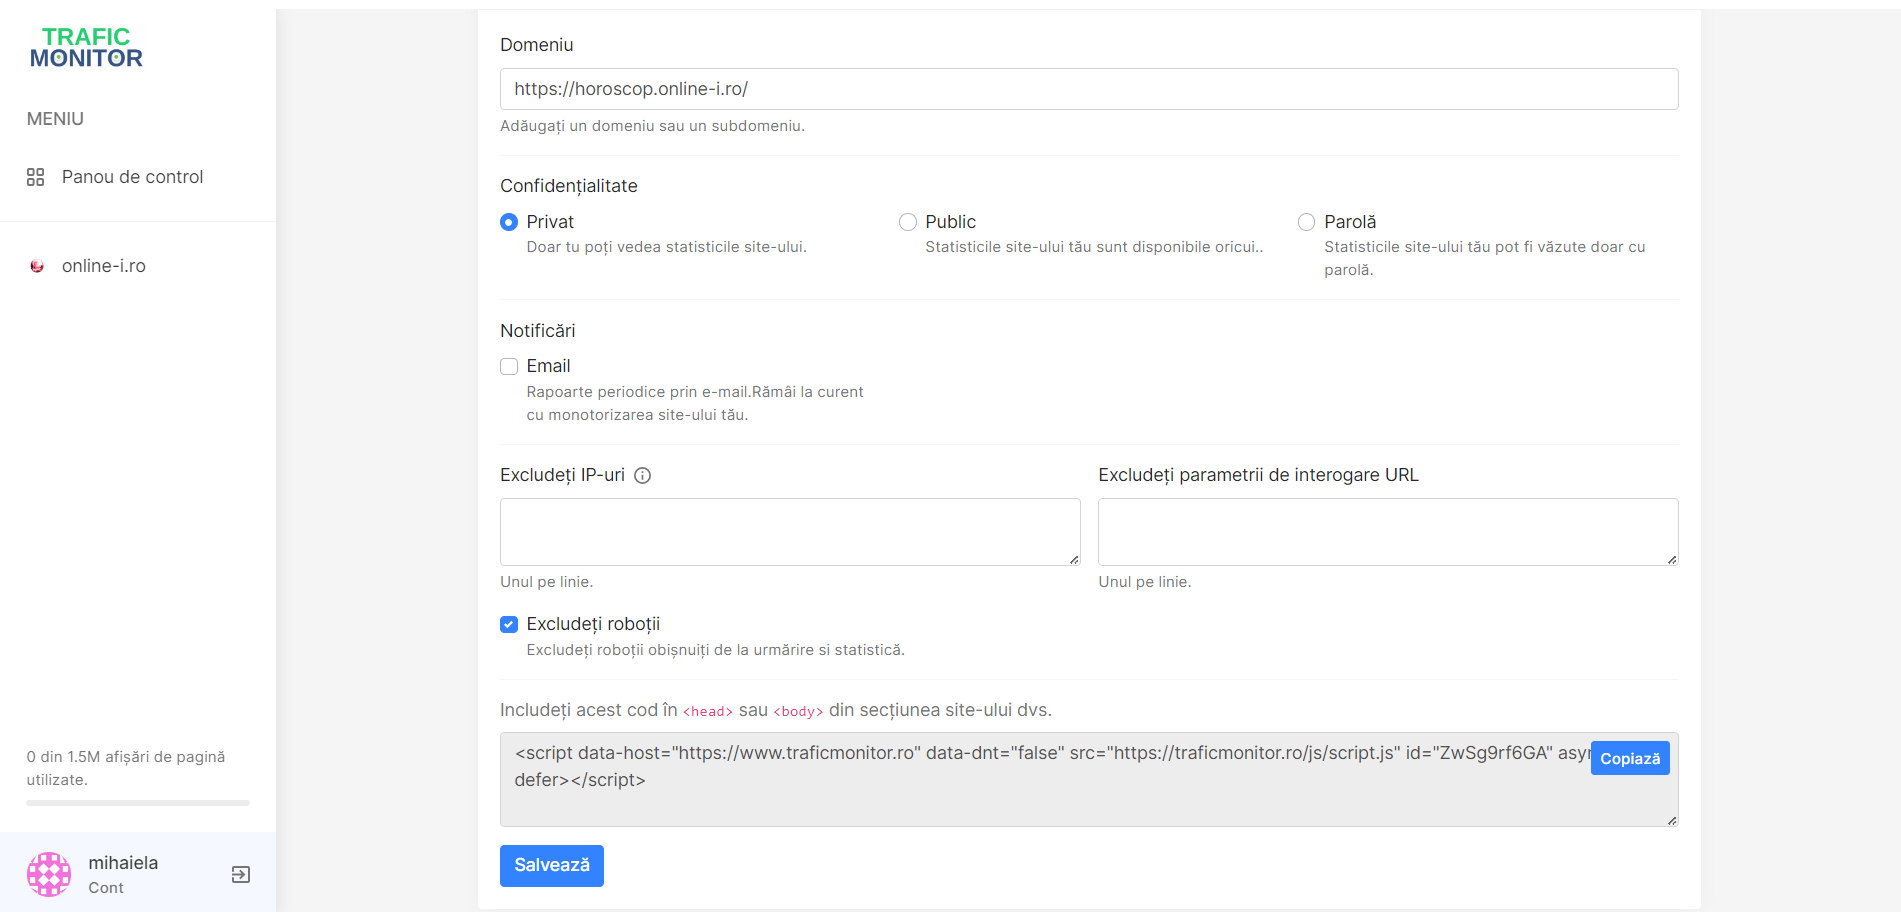Click 'Adăugați un domeniu sau un subdomeniu' hint
This screenshot has width=1901, height=912.
click(652, 126)
